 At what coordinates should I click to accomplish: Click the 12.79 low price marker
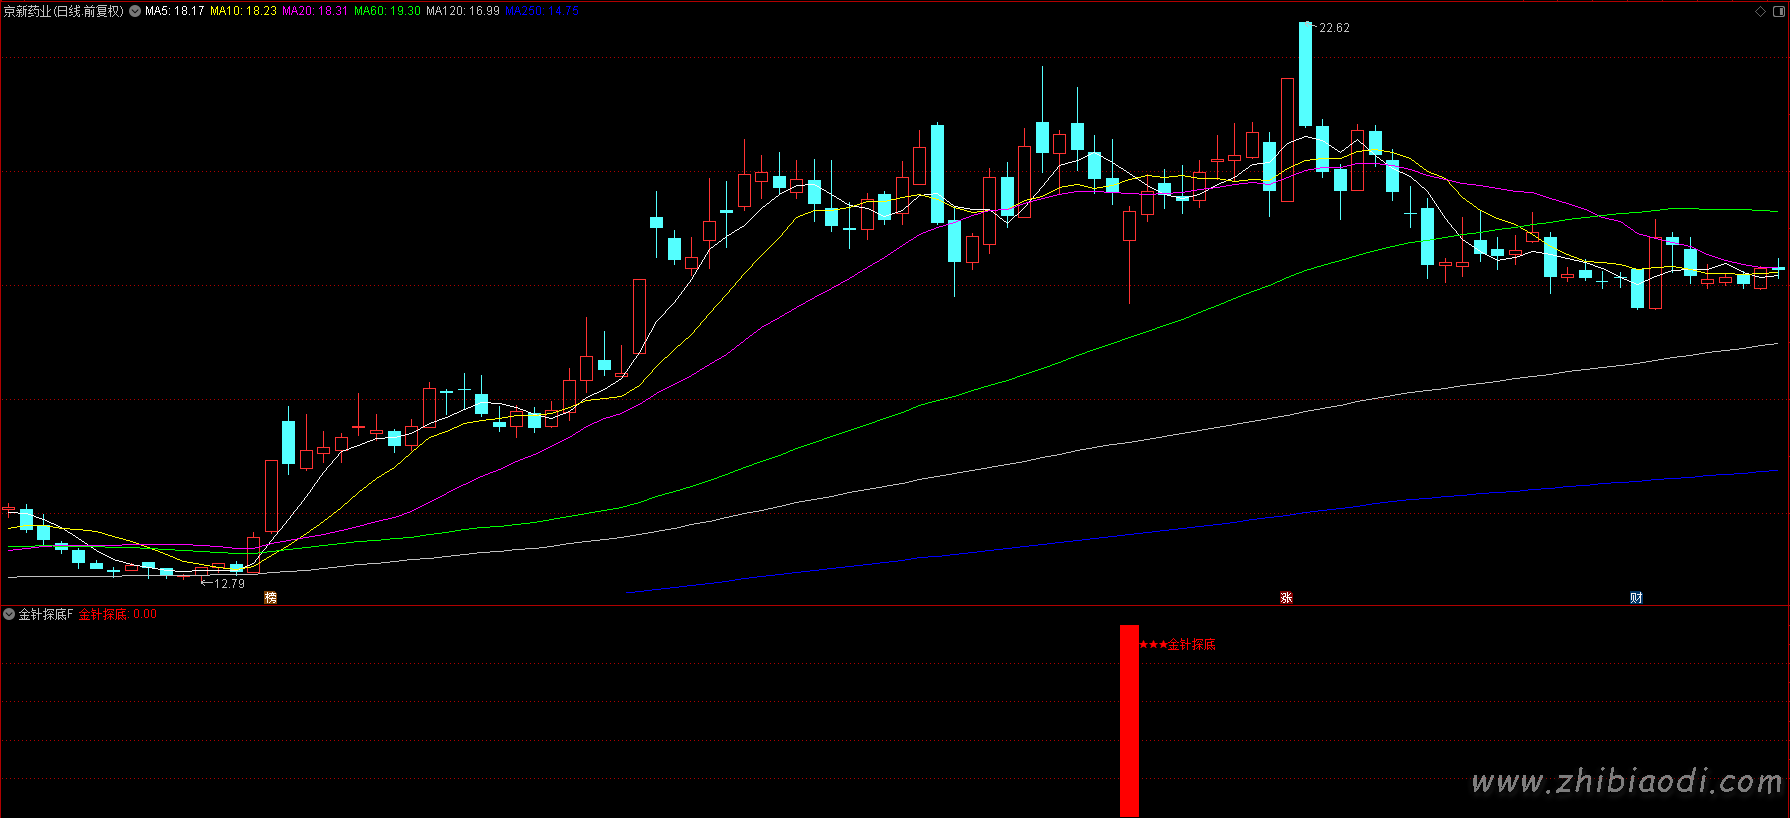click(228, 583)
